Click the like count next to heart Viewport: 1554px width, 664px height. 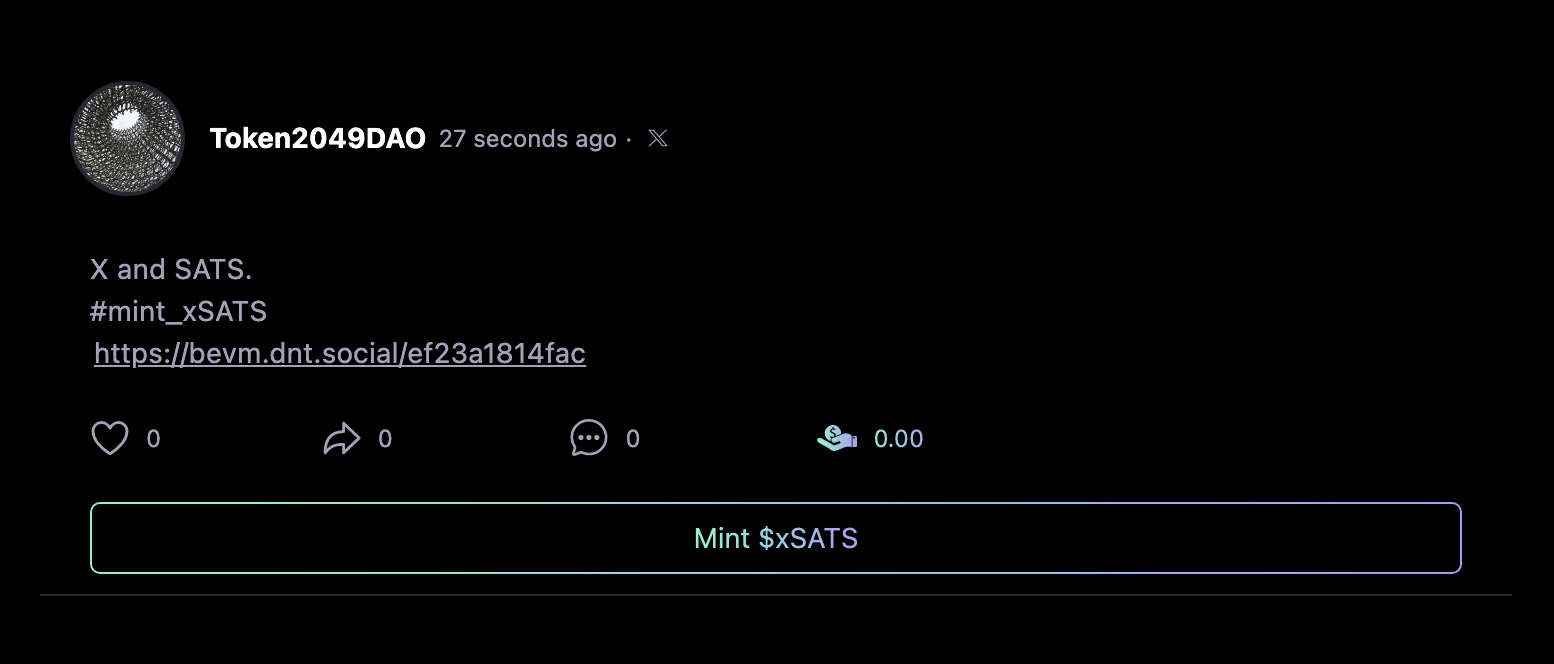click(x=153, y=439)
